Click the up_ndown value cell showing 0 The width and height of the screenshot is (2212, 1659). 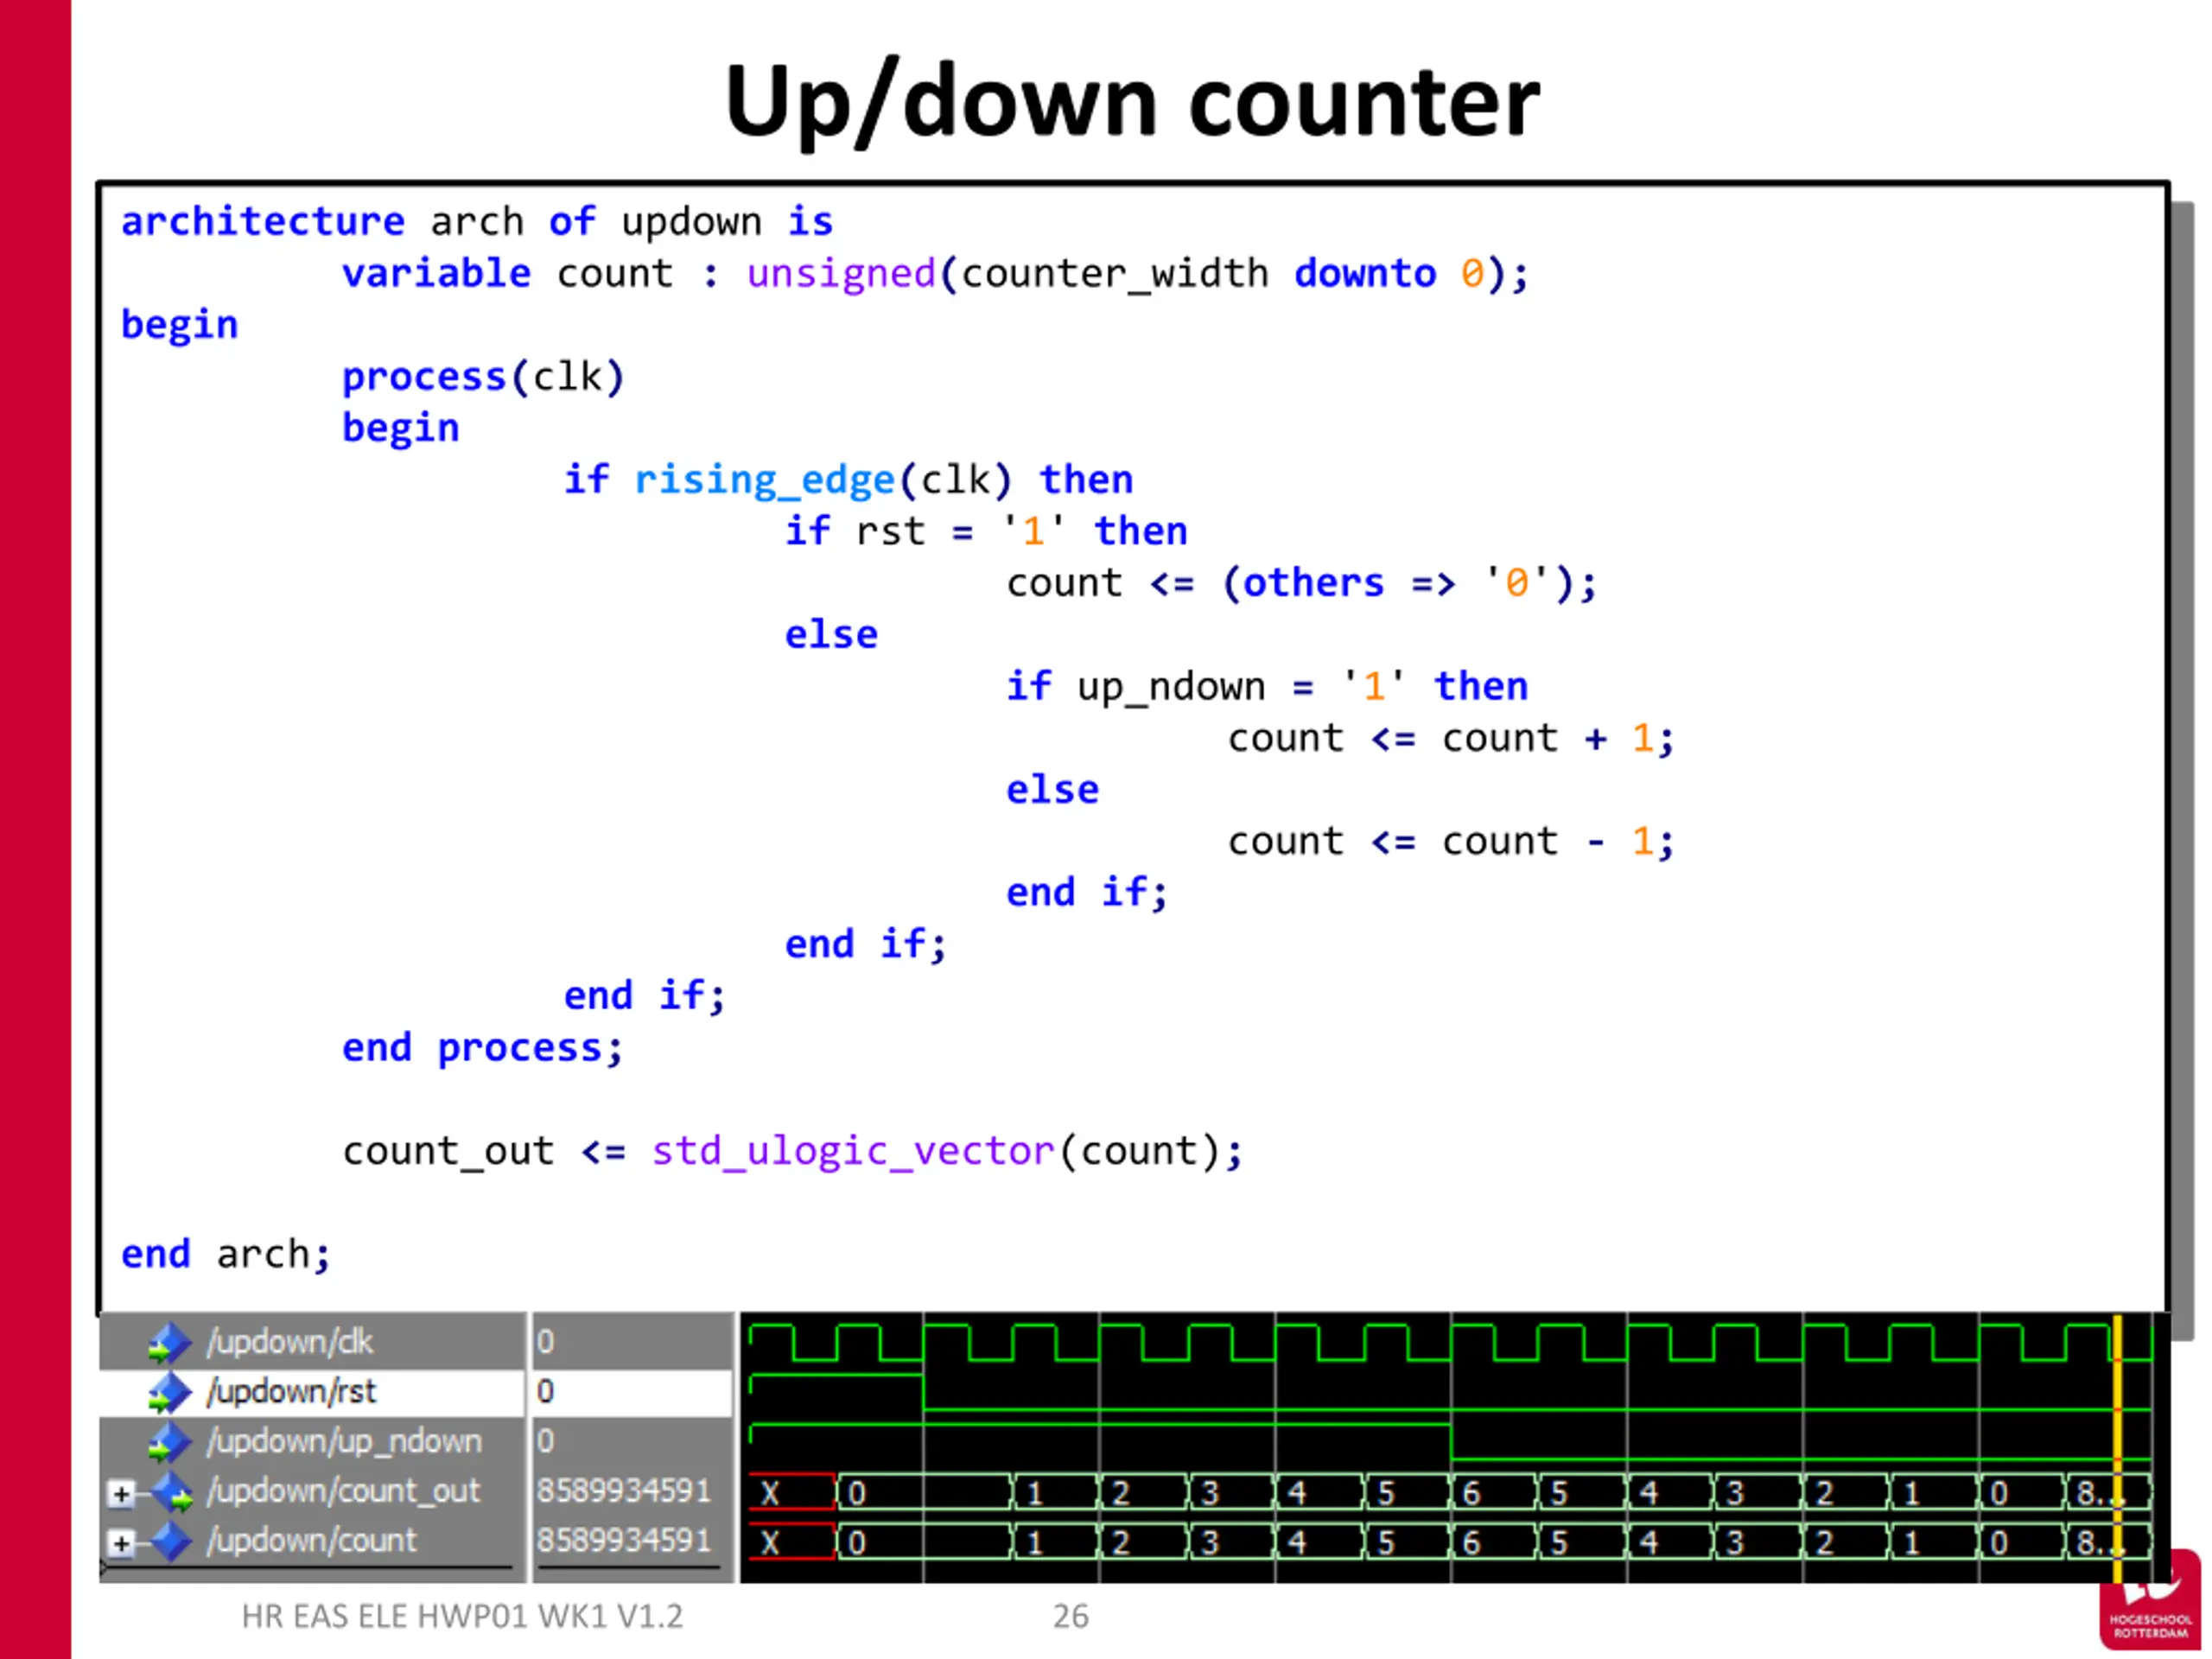tap(632, 1441)
